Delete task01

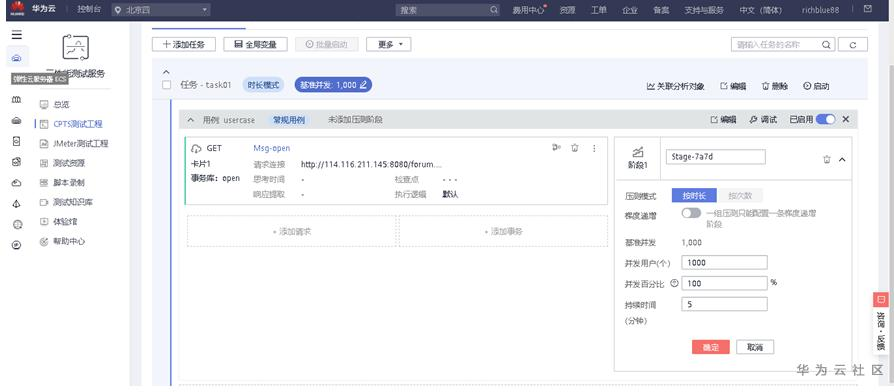point(775,86)
